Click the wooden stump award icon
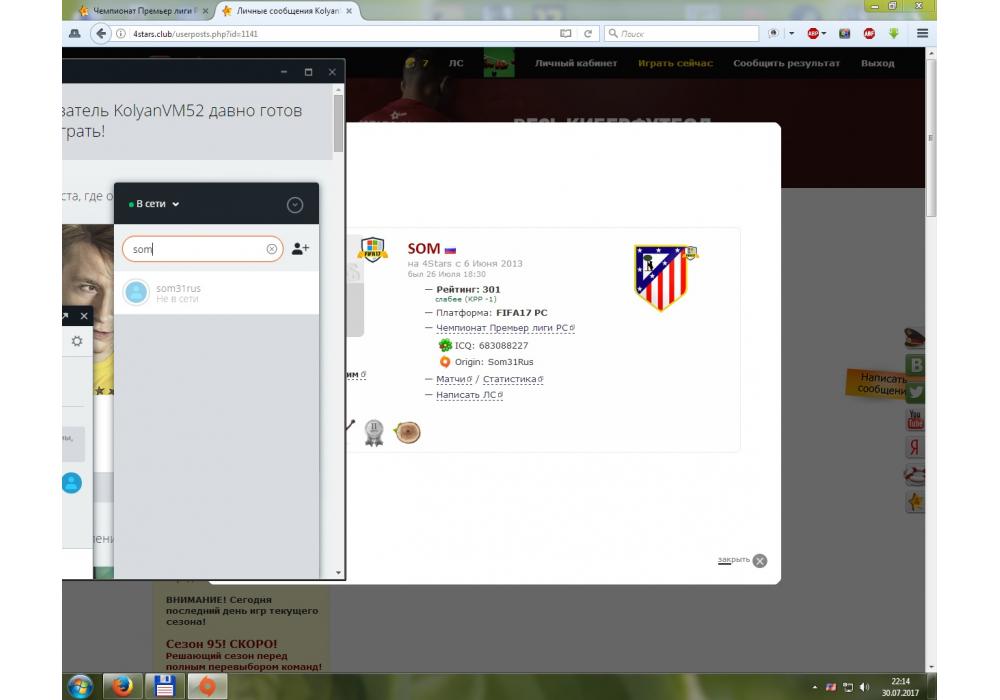 click(x=407, y=433)
